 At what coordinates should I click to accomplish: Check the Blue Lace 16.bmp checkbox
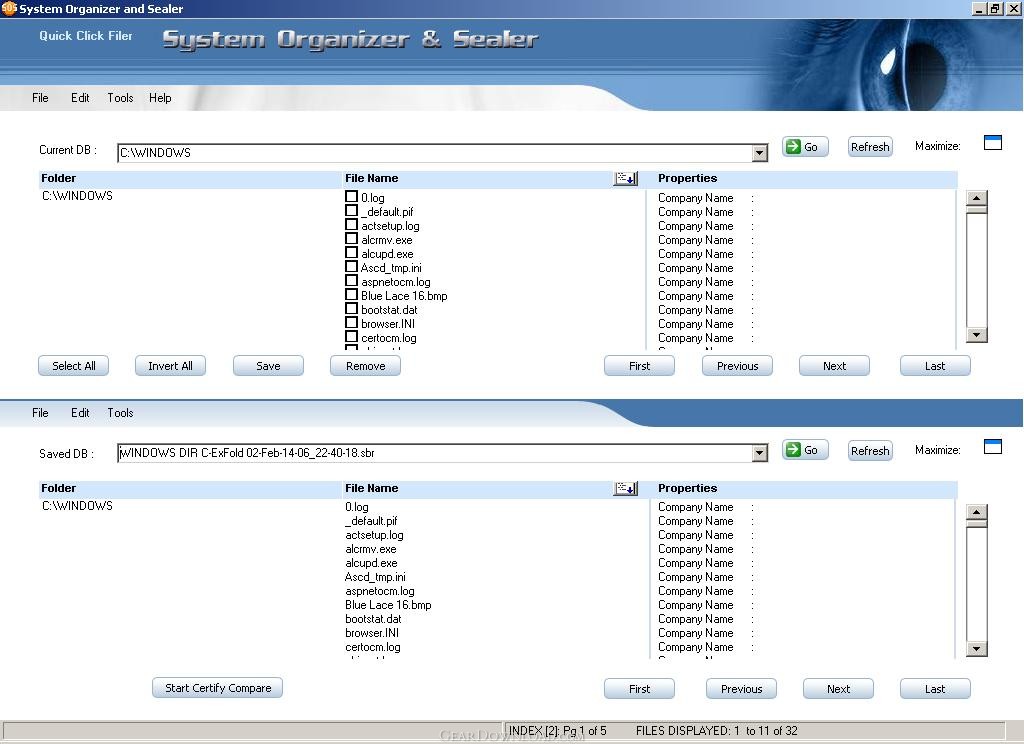tap(351, 295)
